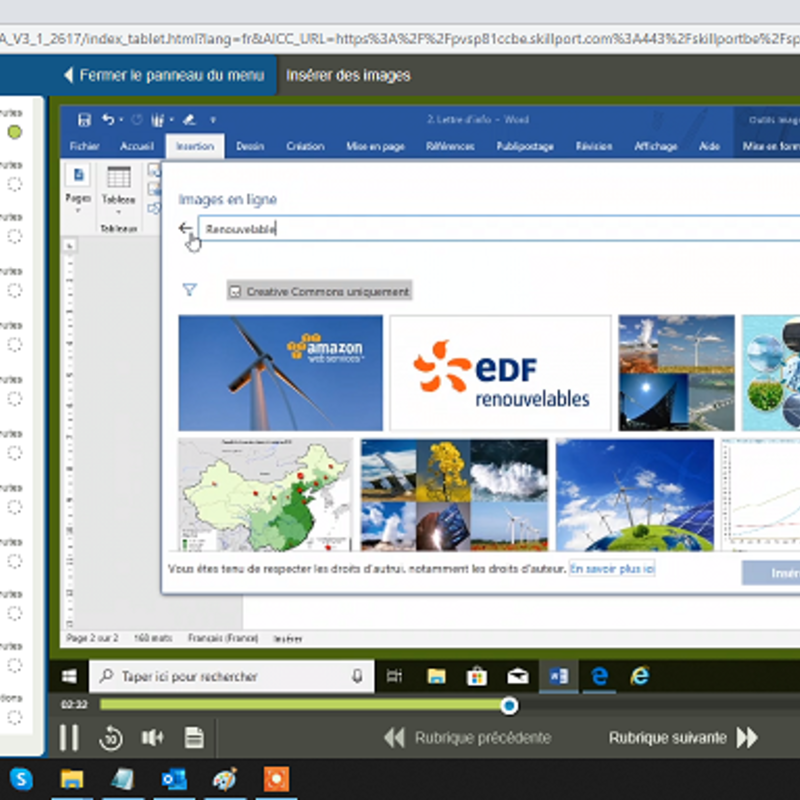800x800 pixels.
Task: Click the Word icon in taskbar
Action: pos(559,677)
